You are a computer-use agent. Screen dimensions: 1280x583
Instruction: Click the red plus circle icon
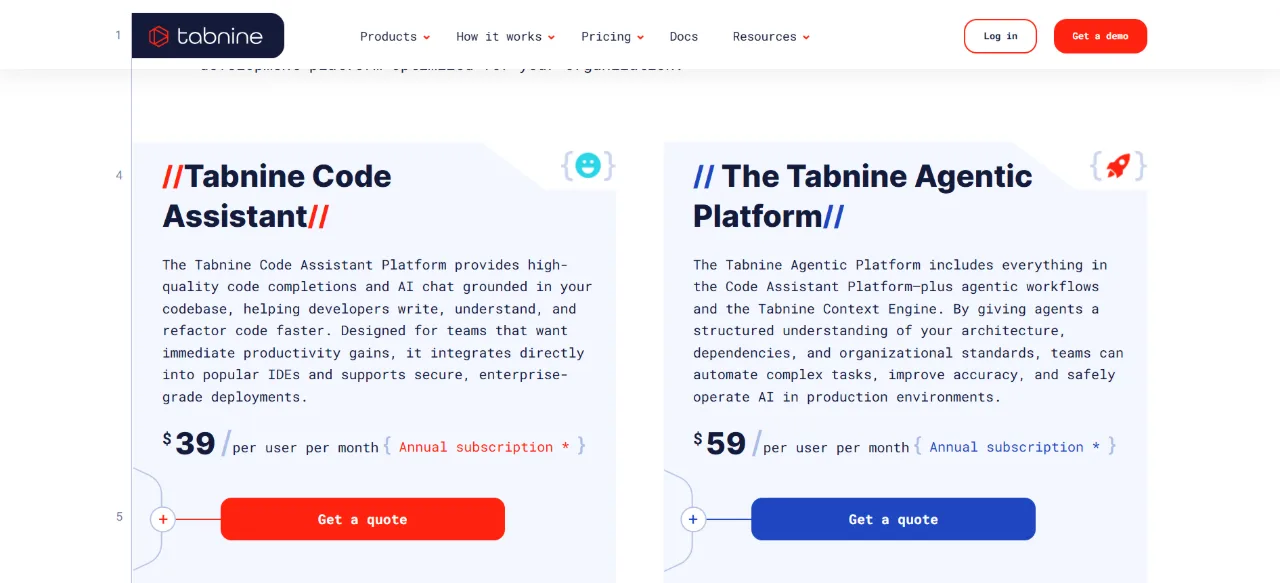coord(162,520)
